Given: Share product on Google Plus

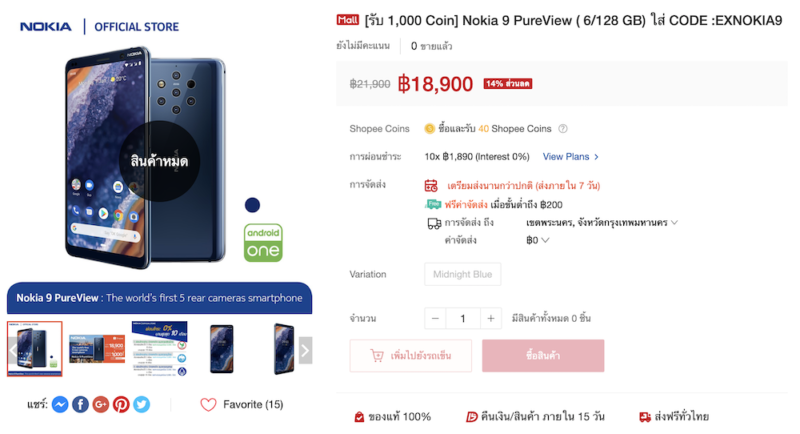Looking at the screenshot, I should click(x=100, y=404).
